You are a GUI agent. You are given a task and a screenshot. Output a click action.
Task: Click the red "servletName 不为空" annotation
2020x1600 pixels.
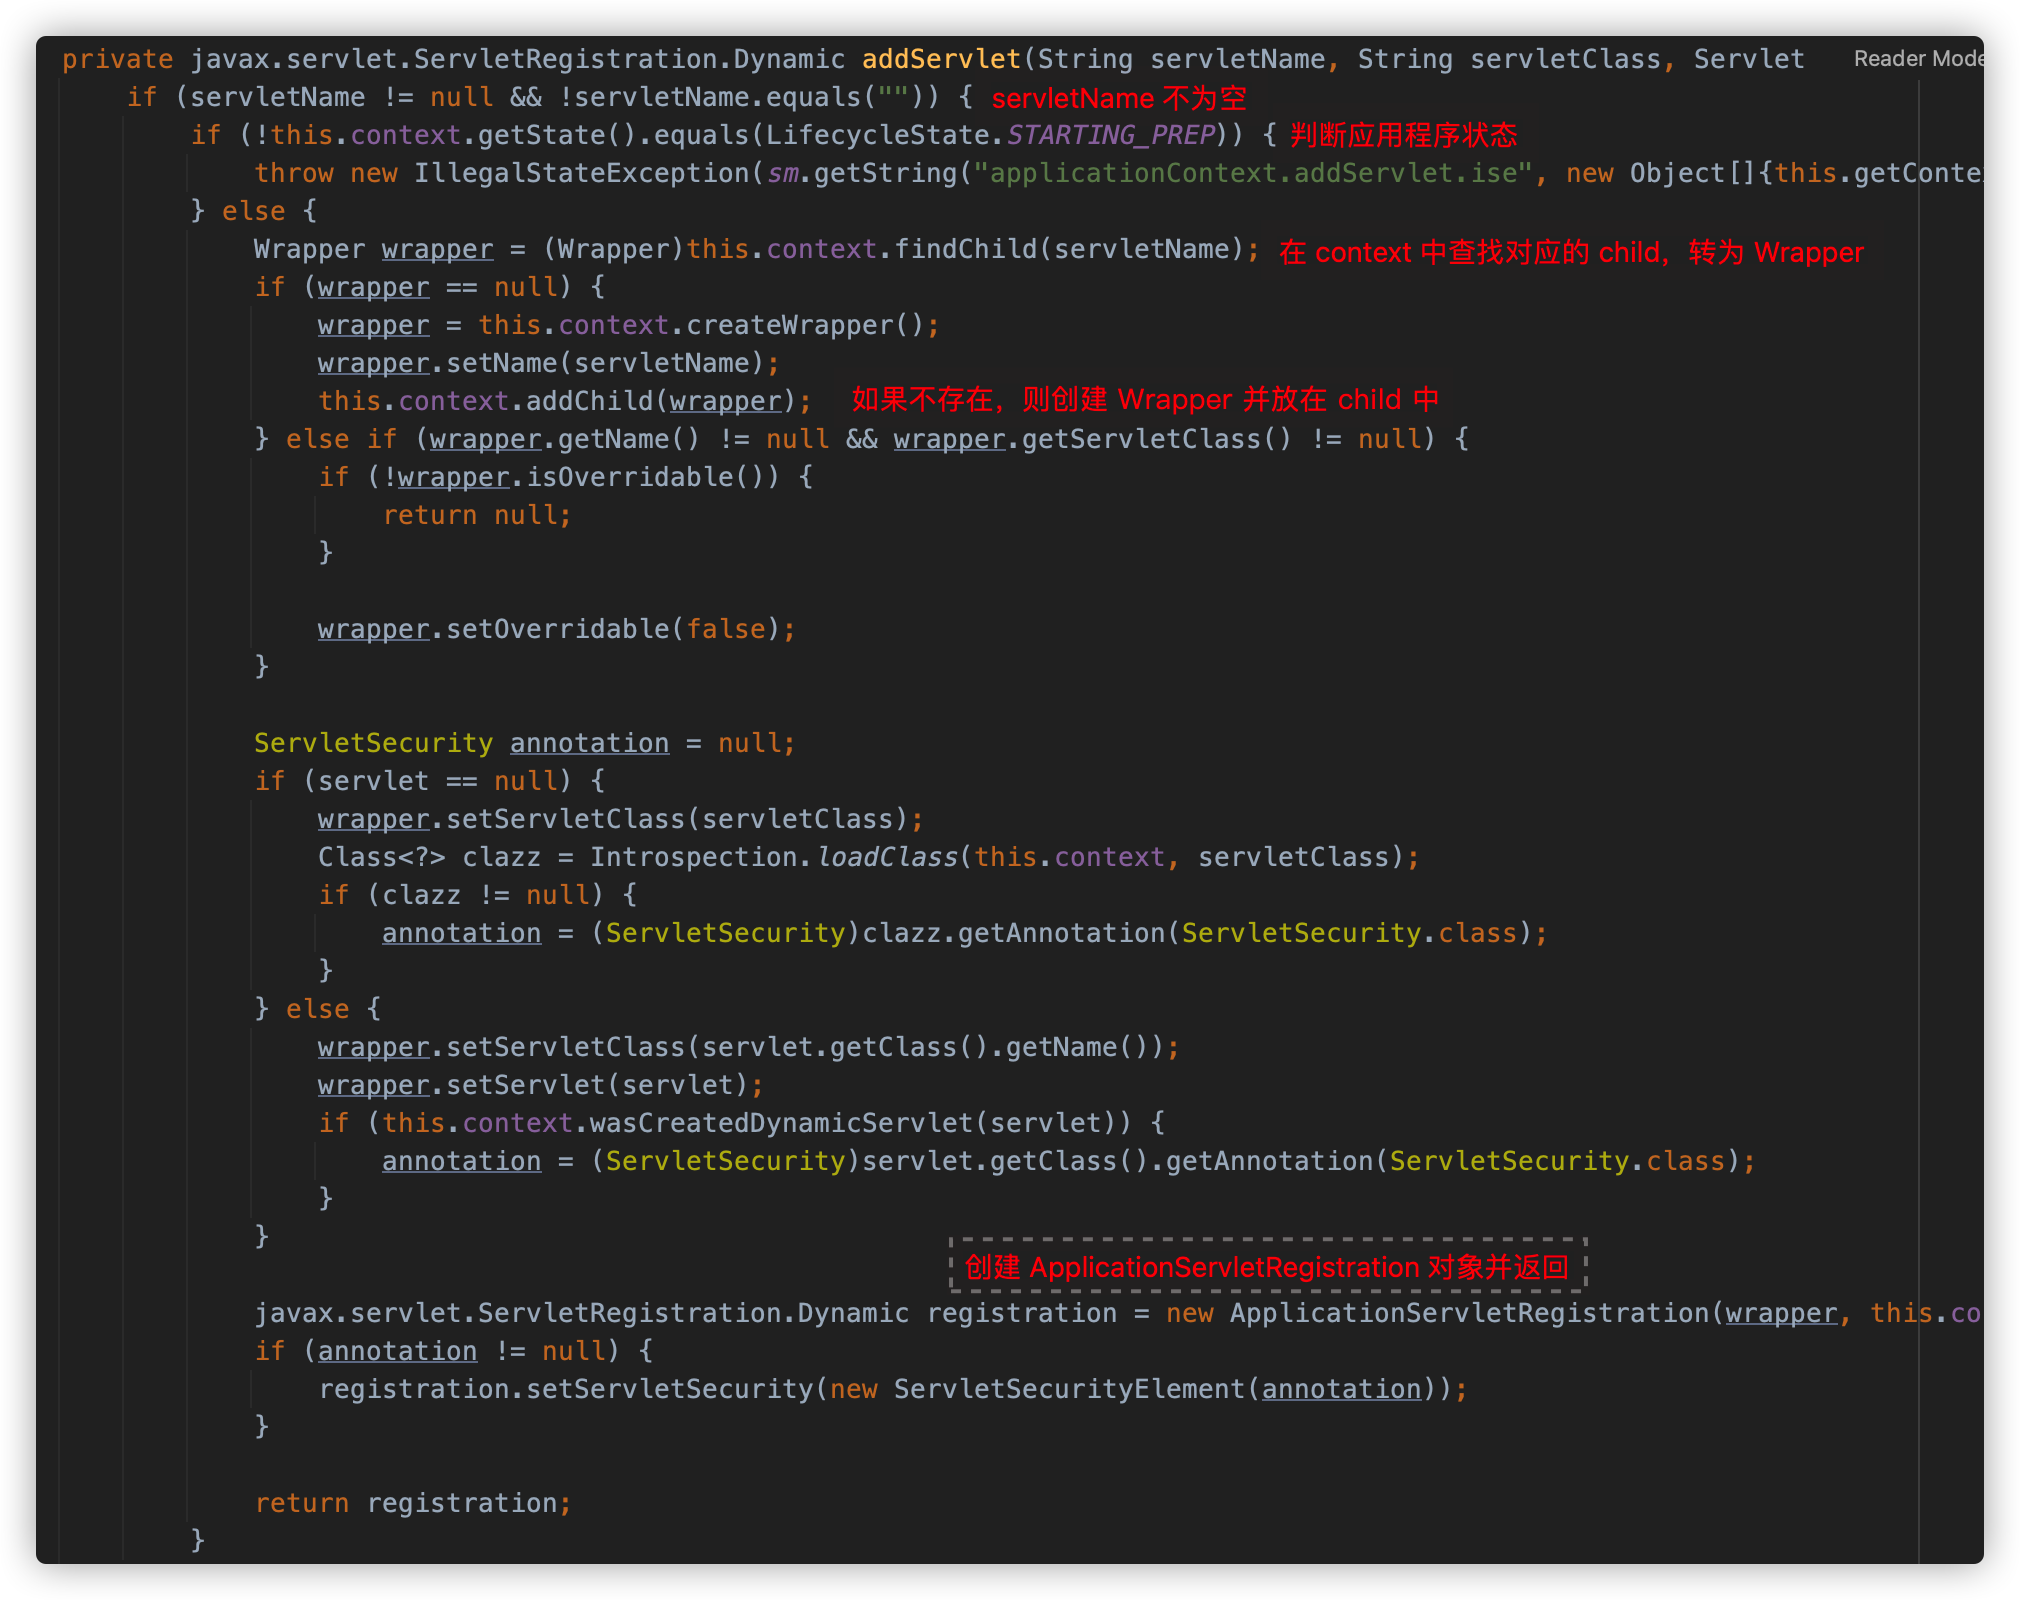(1118, 98)
